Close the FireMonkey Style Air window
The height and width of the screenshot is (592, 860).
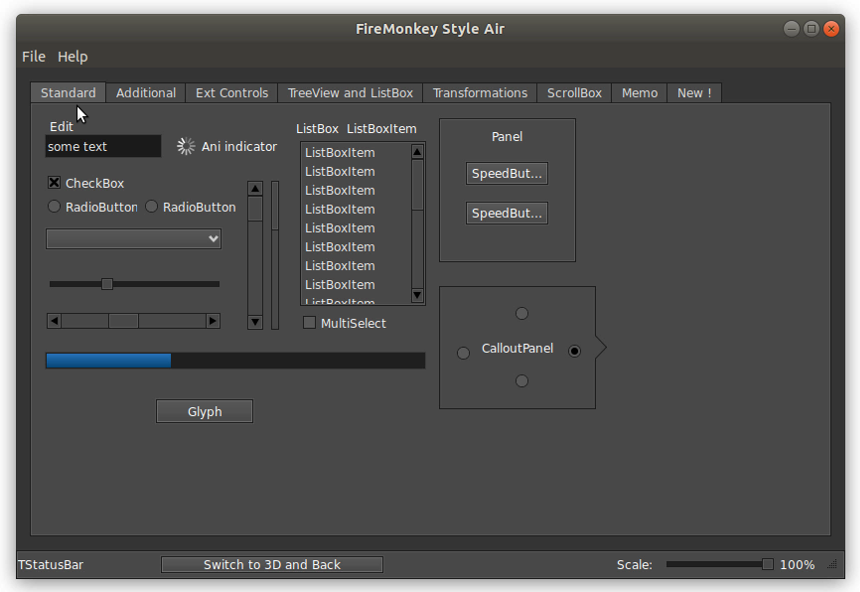click(x=831, y=29)
